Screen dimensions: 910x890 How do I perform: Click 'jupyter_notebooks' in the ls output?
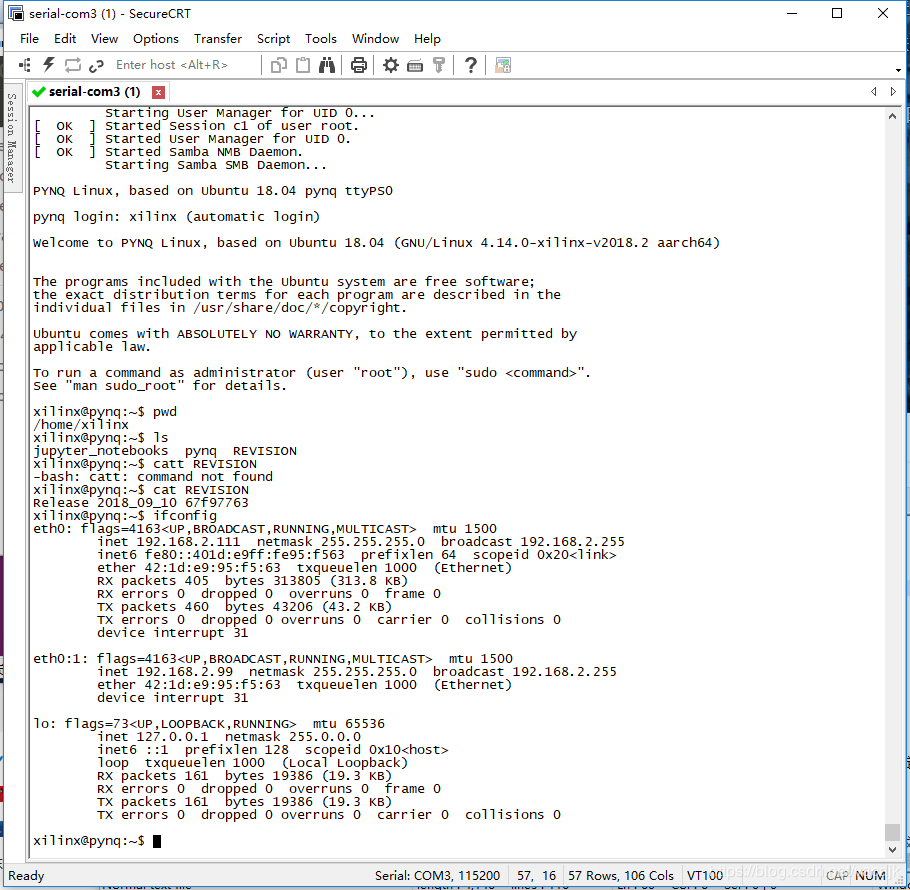[100, 451]
